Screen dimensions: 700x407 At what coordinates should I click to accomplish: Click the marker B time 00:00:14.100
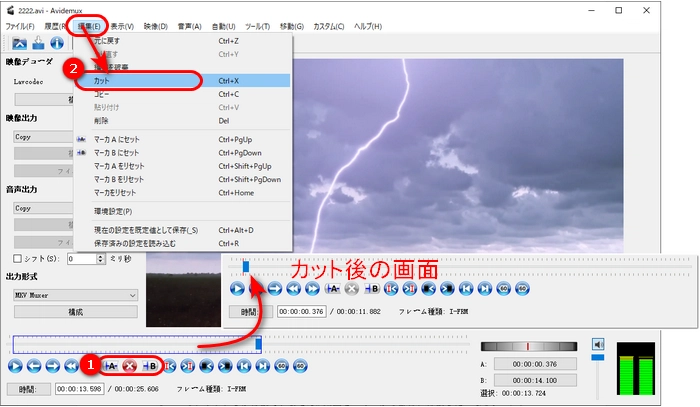[535, 381]
